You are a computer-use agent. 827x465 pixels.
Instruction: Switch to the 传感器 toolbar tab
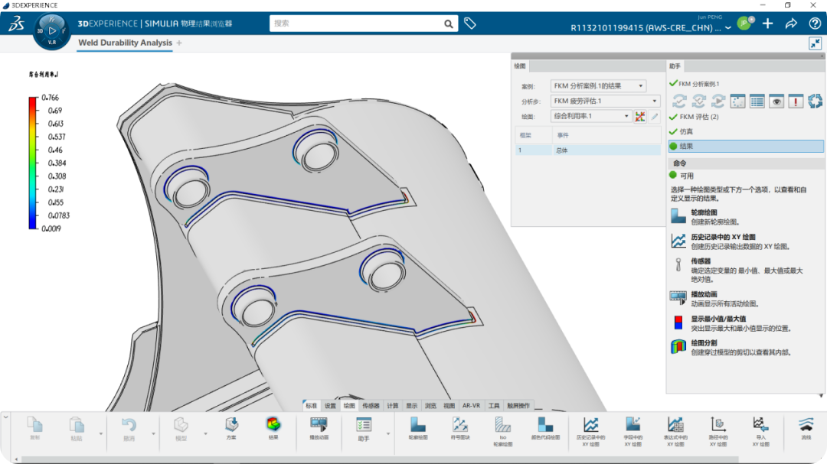tap(371, 405)
